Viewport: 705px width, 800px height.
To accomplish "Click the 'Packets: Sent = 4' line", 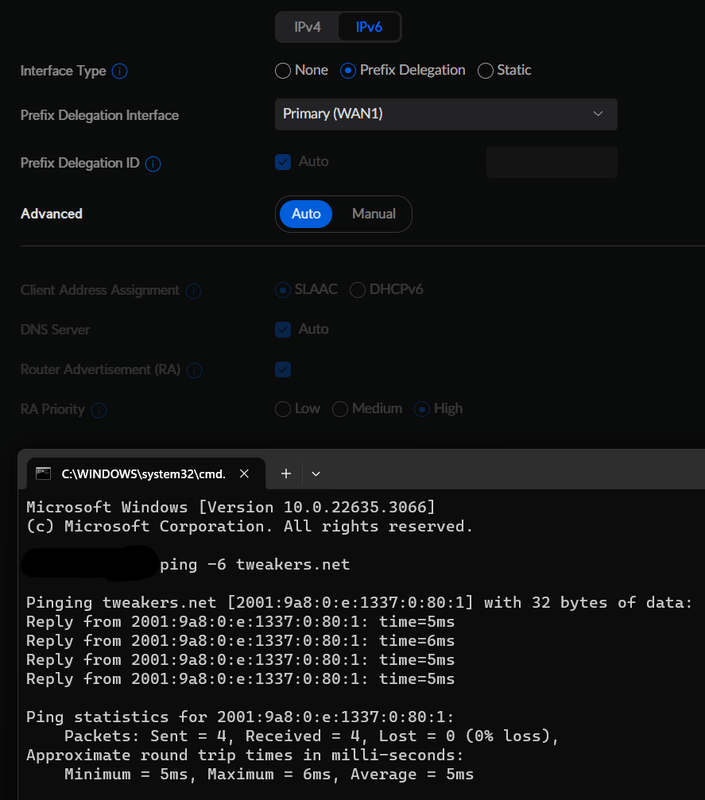I will [312, 736].
